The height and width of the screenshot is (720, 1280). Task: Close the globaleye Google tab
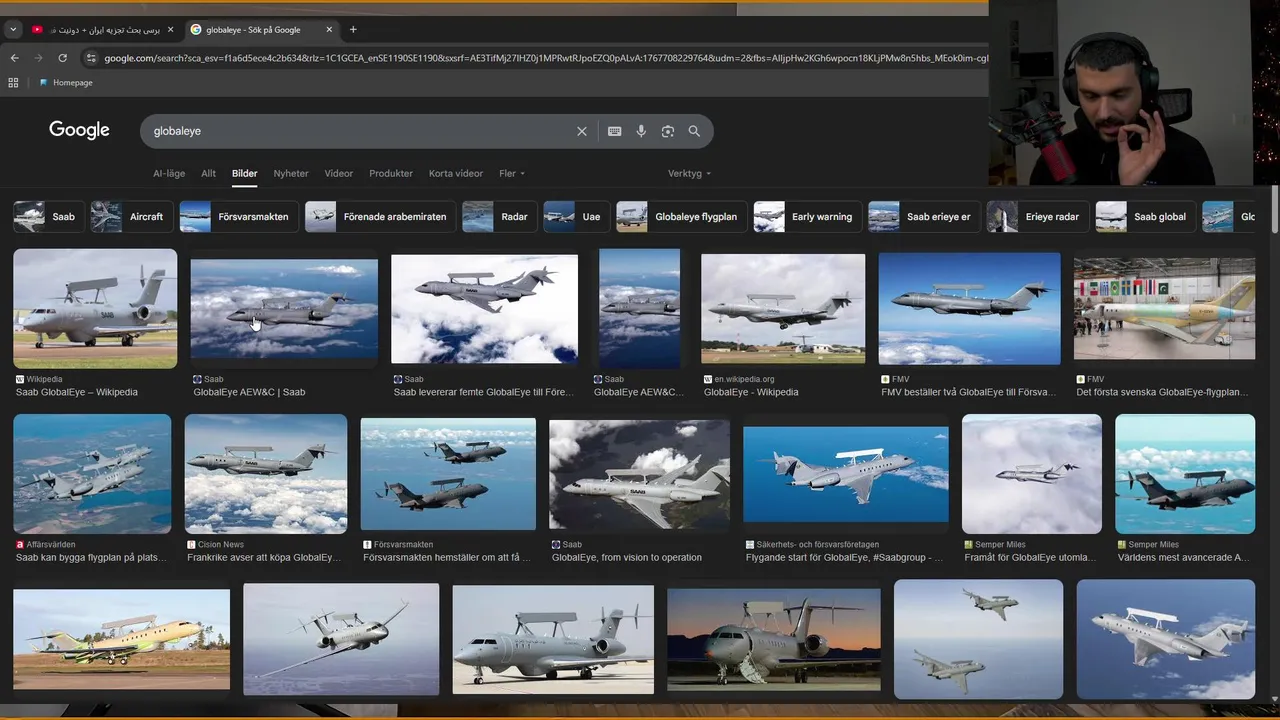pos(329,30)
